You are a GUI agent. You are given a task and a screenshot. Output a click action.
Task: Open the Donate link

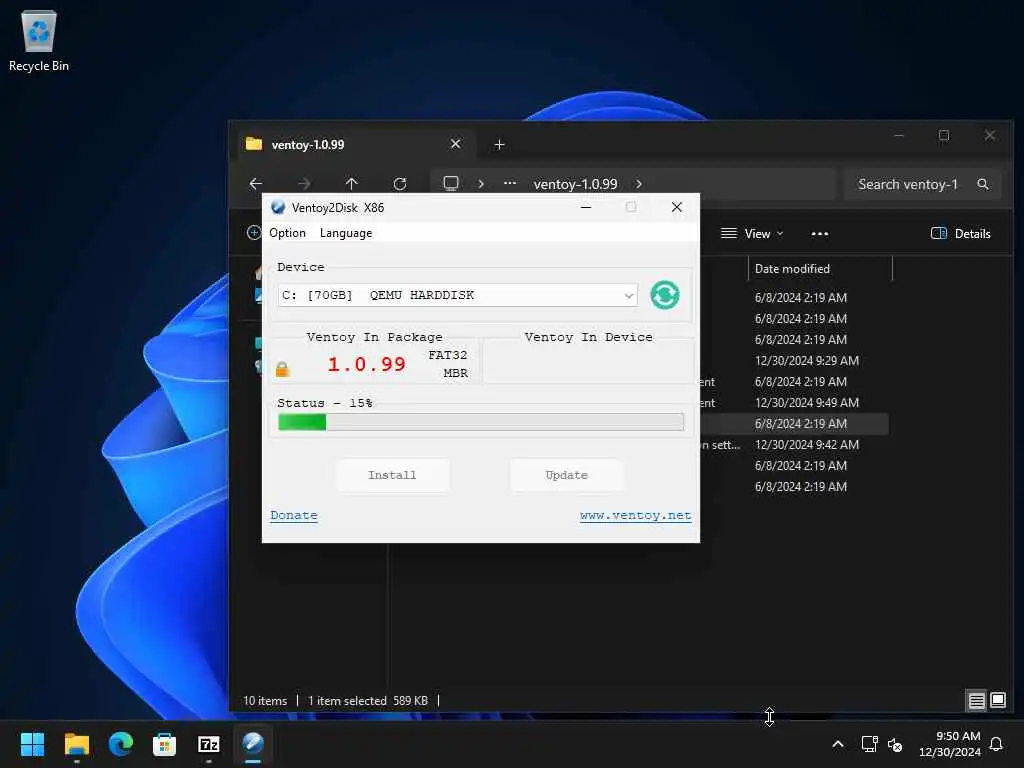pyautogui.click(x=294, y=515)
